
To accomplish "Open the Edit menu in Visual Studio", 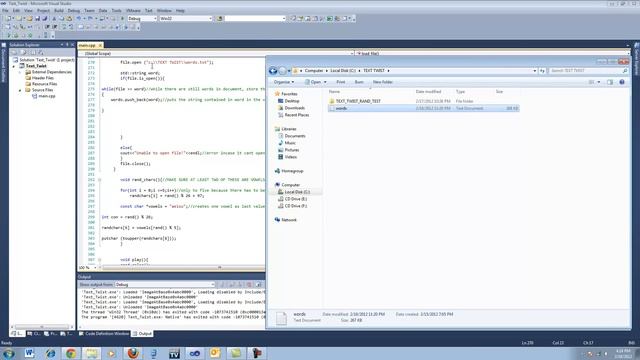I will tap(16, 11).
